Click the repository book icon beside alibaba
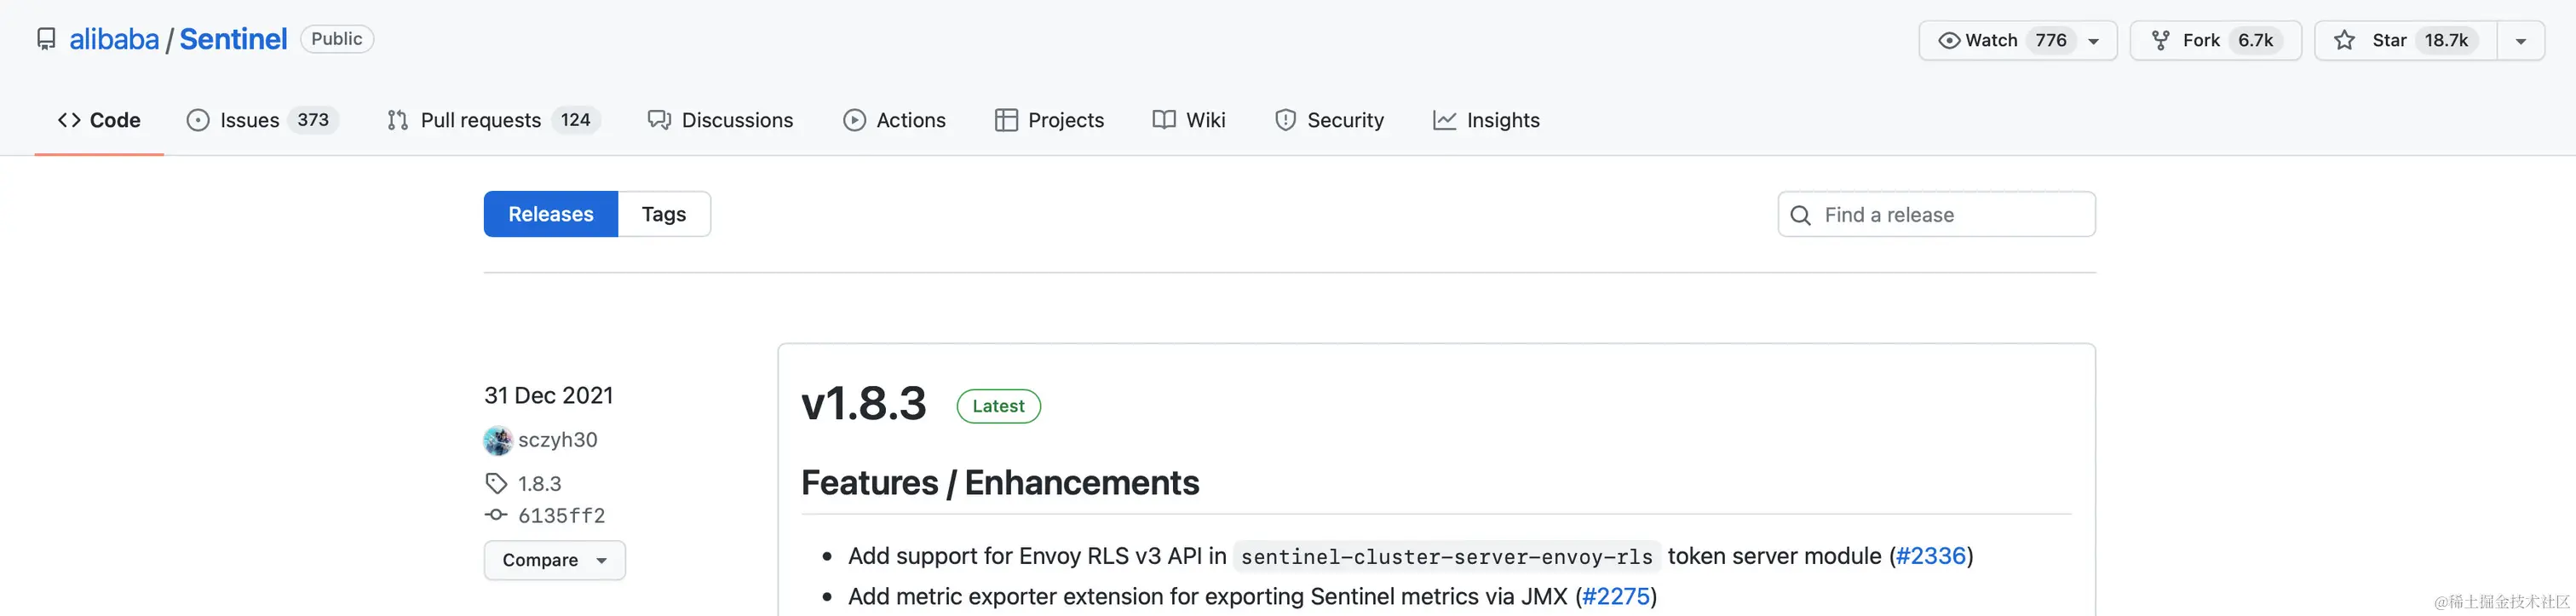This screenshot has height=616, width=2576. [x=46, y=39]
